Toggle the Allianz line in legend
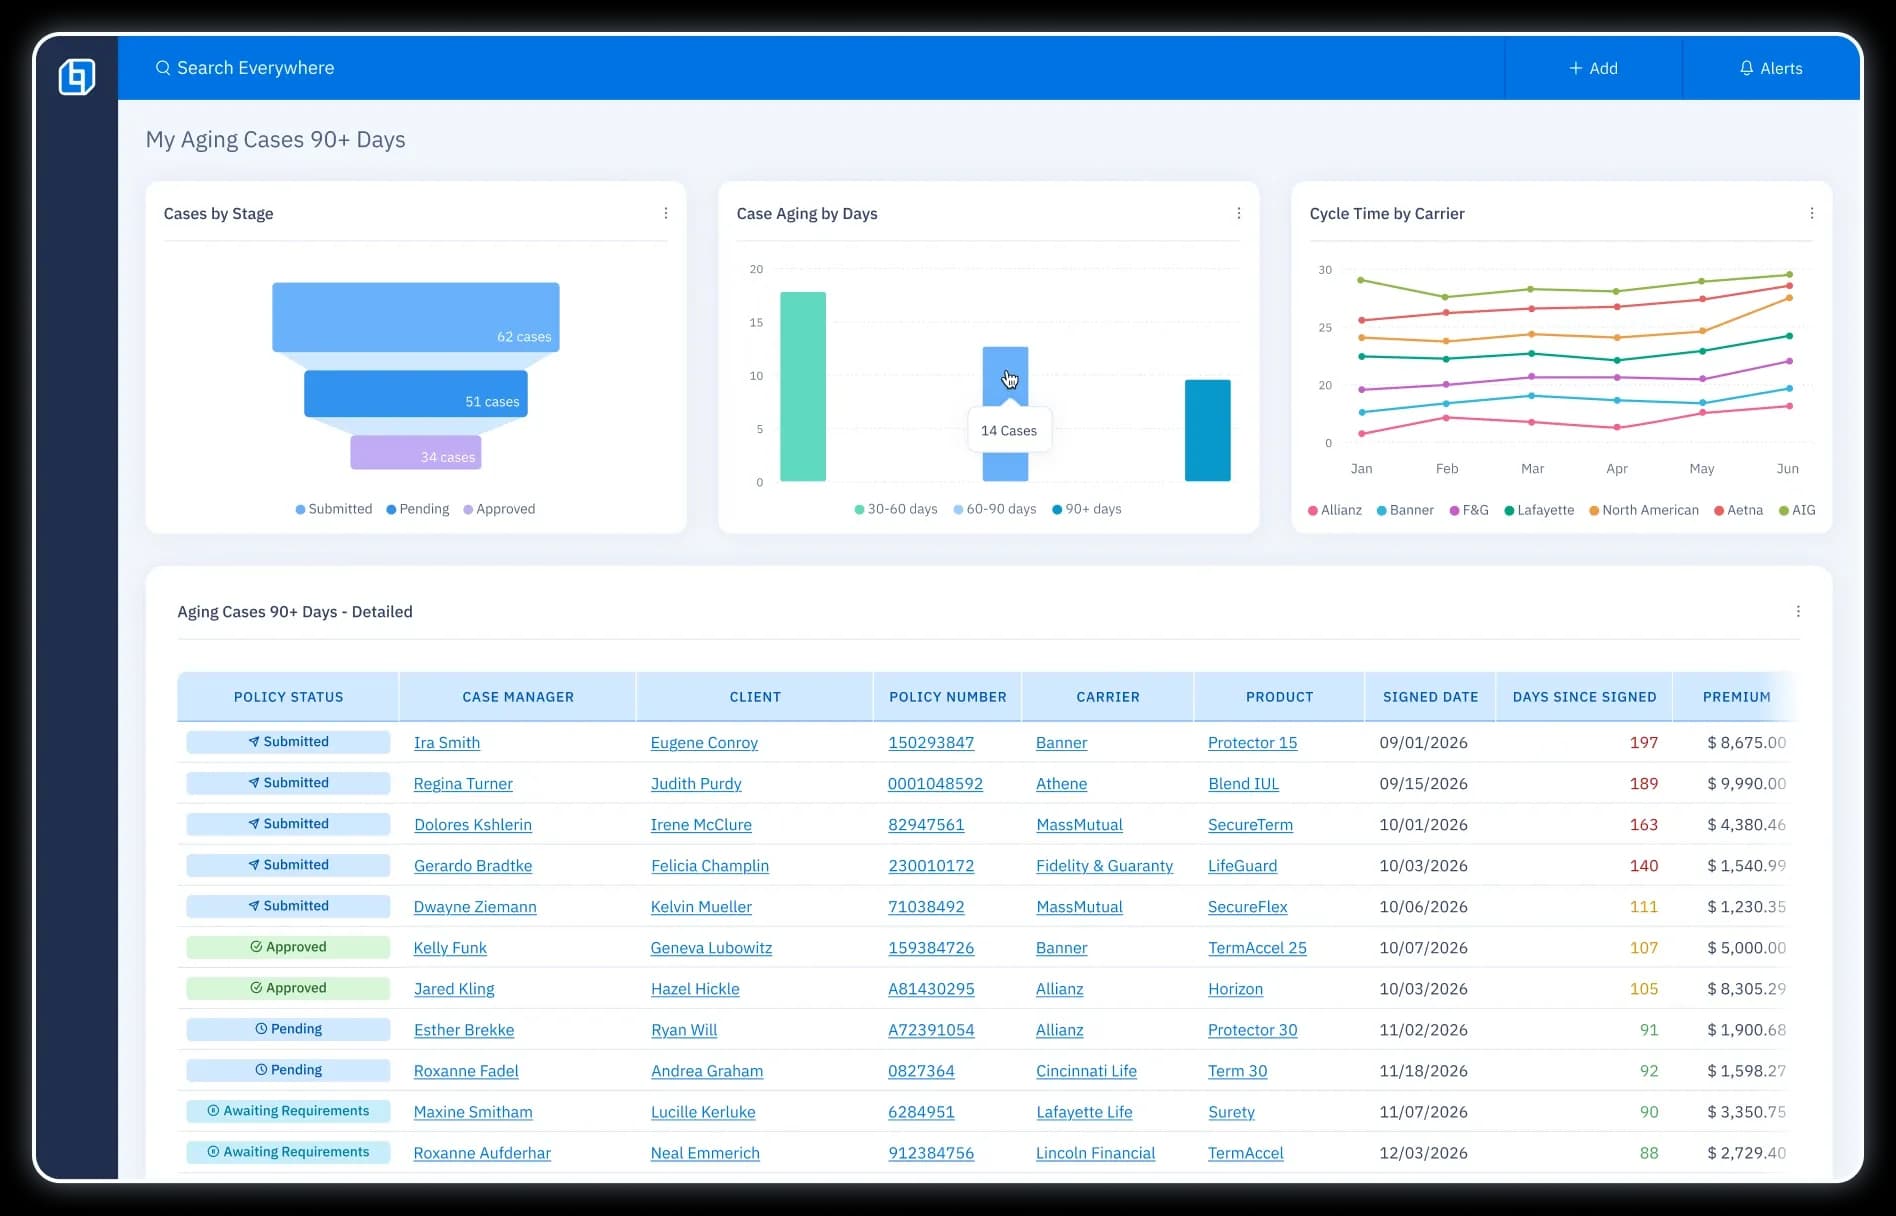The image size is (1896, 1216). click(1334, 510)
